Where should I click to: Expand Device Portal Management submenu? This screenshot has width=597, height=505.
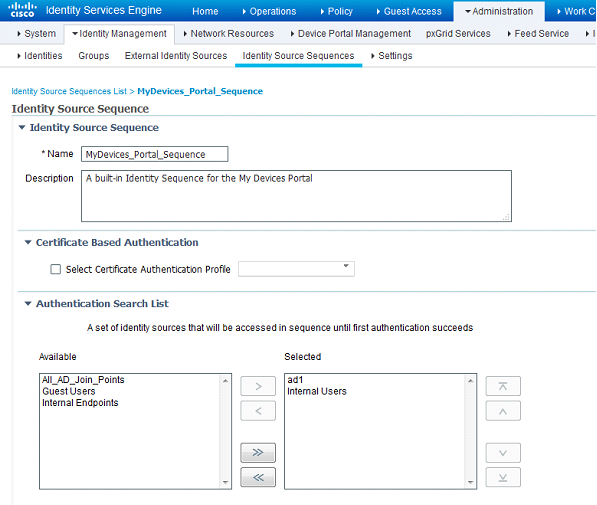[x=351, y=34]
